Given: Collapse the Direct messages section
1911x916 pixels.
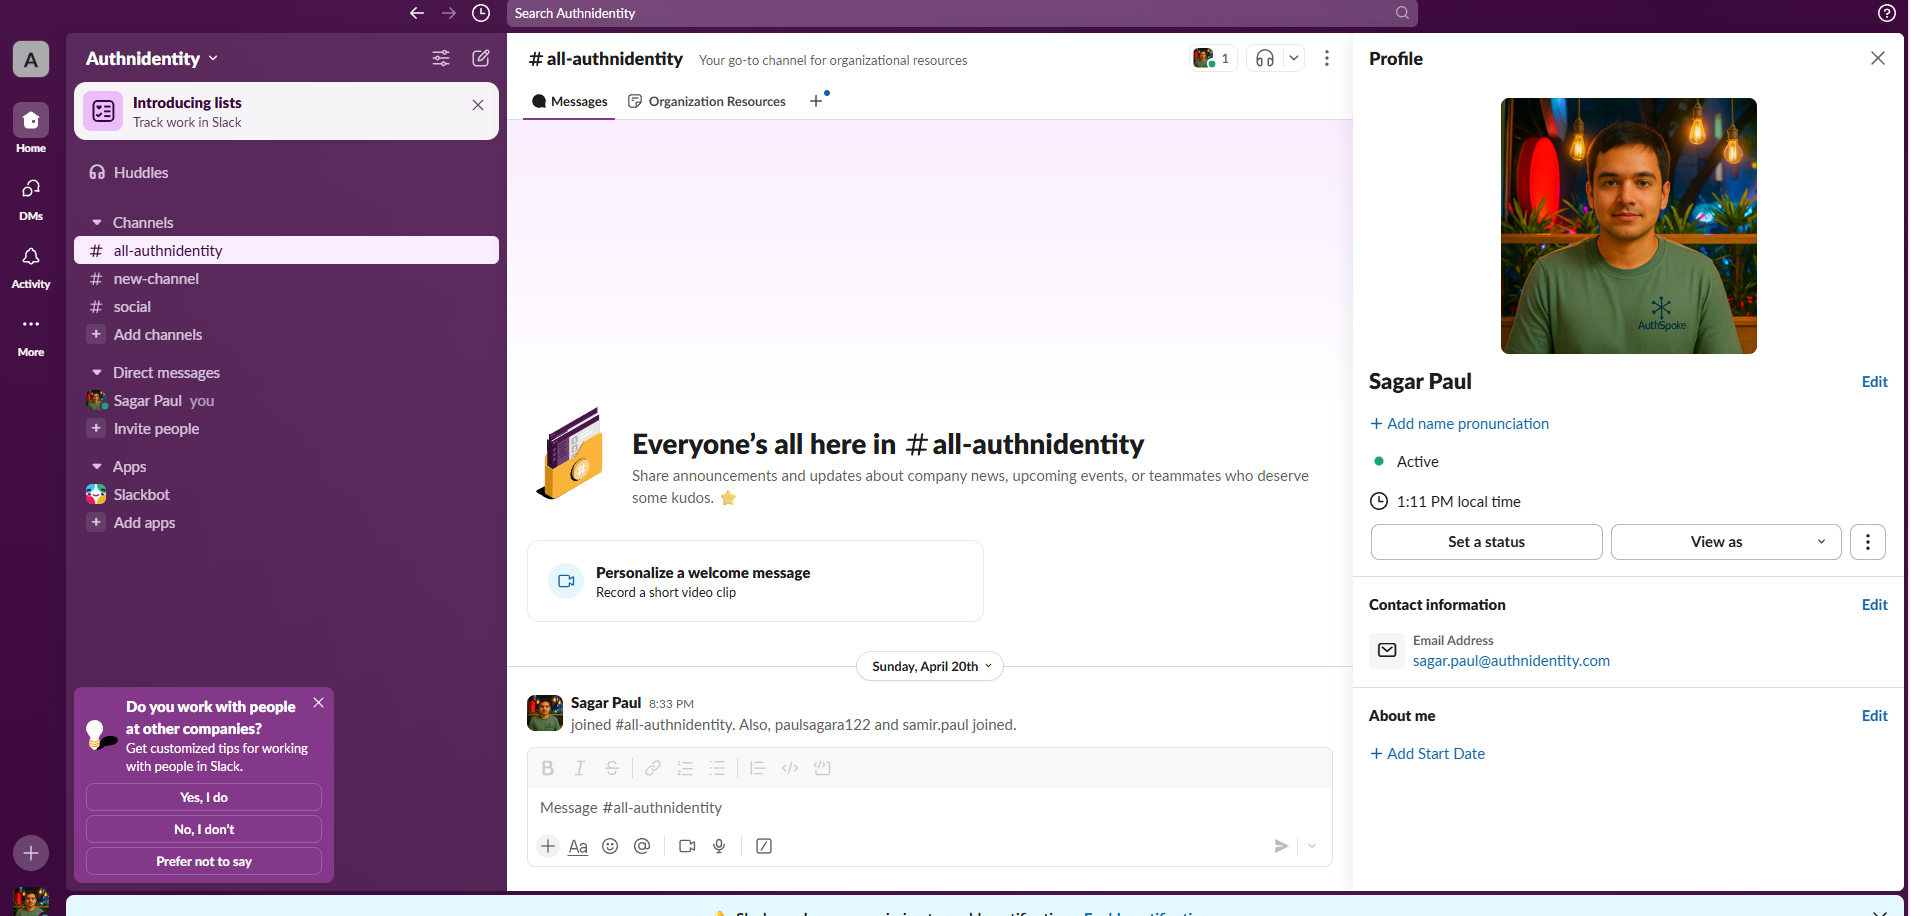Looking at the screenshot, I should (97, 372).
